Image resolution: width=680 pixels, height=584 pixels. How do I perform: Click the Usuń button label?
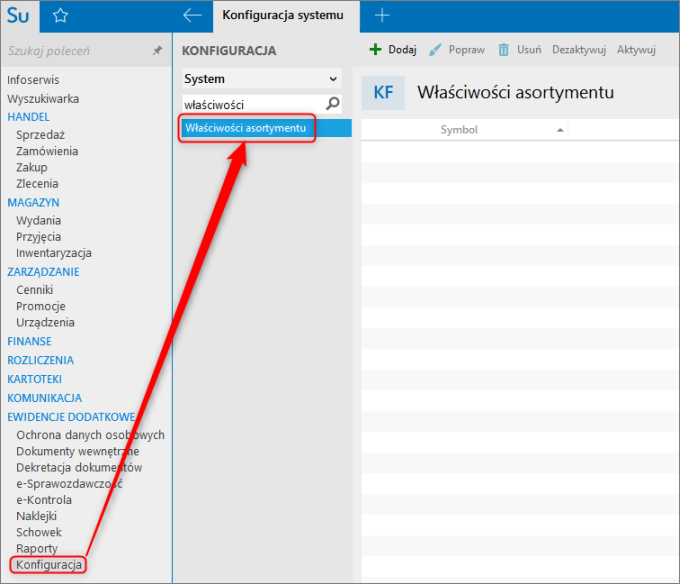(x=529, y=50)
